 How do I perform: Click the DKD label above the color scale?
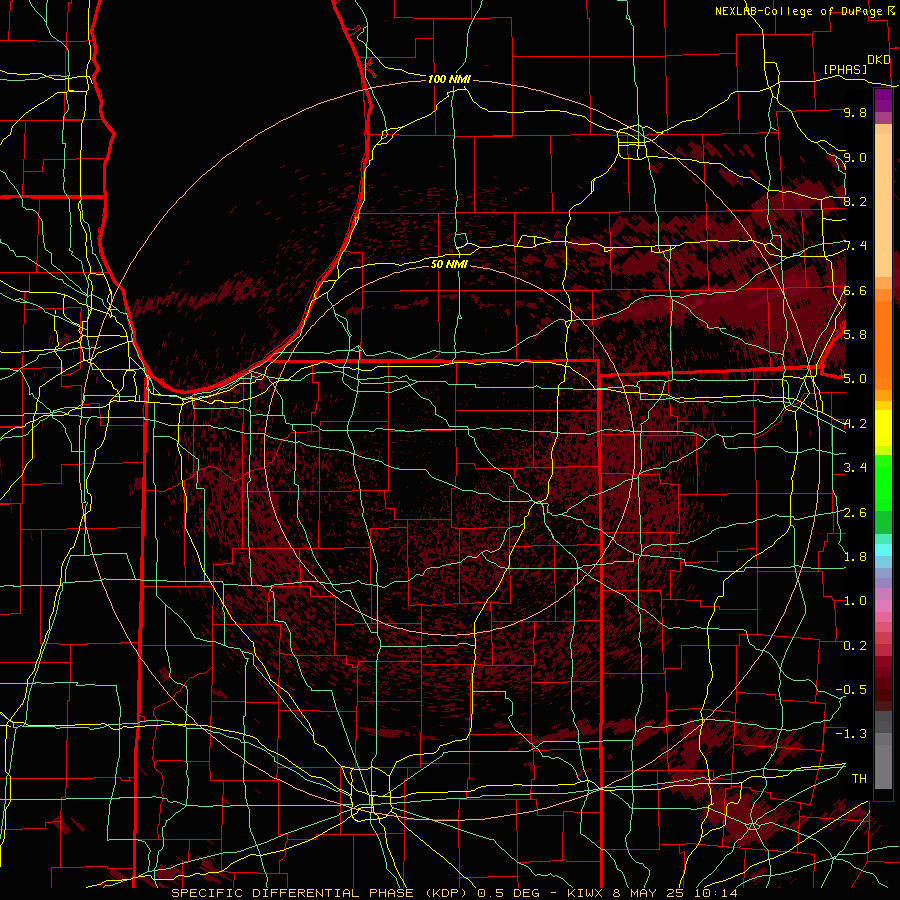[x=878, y=60]
